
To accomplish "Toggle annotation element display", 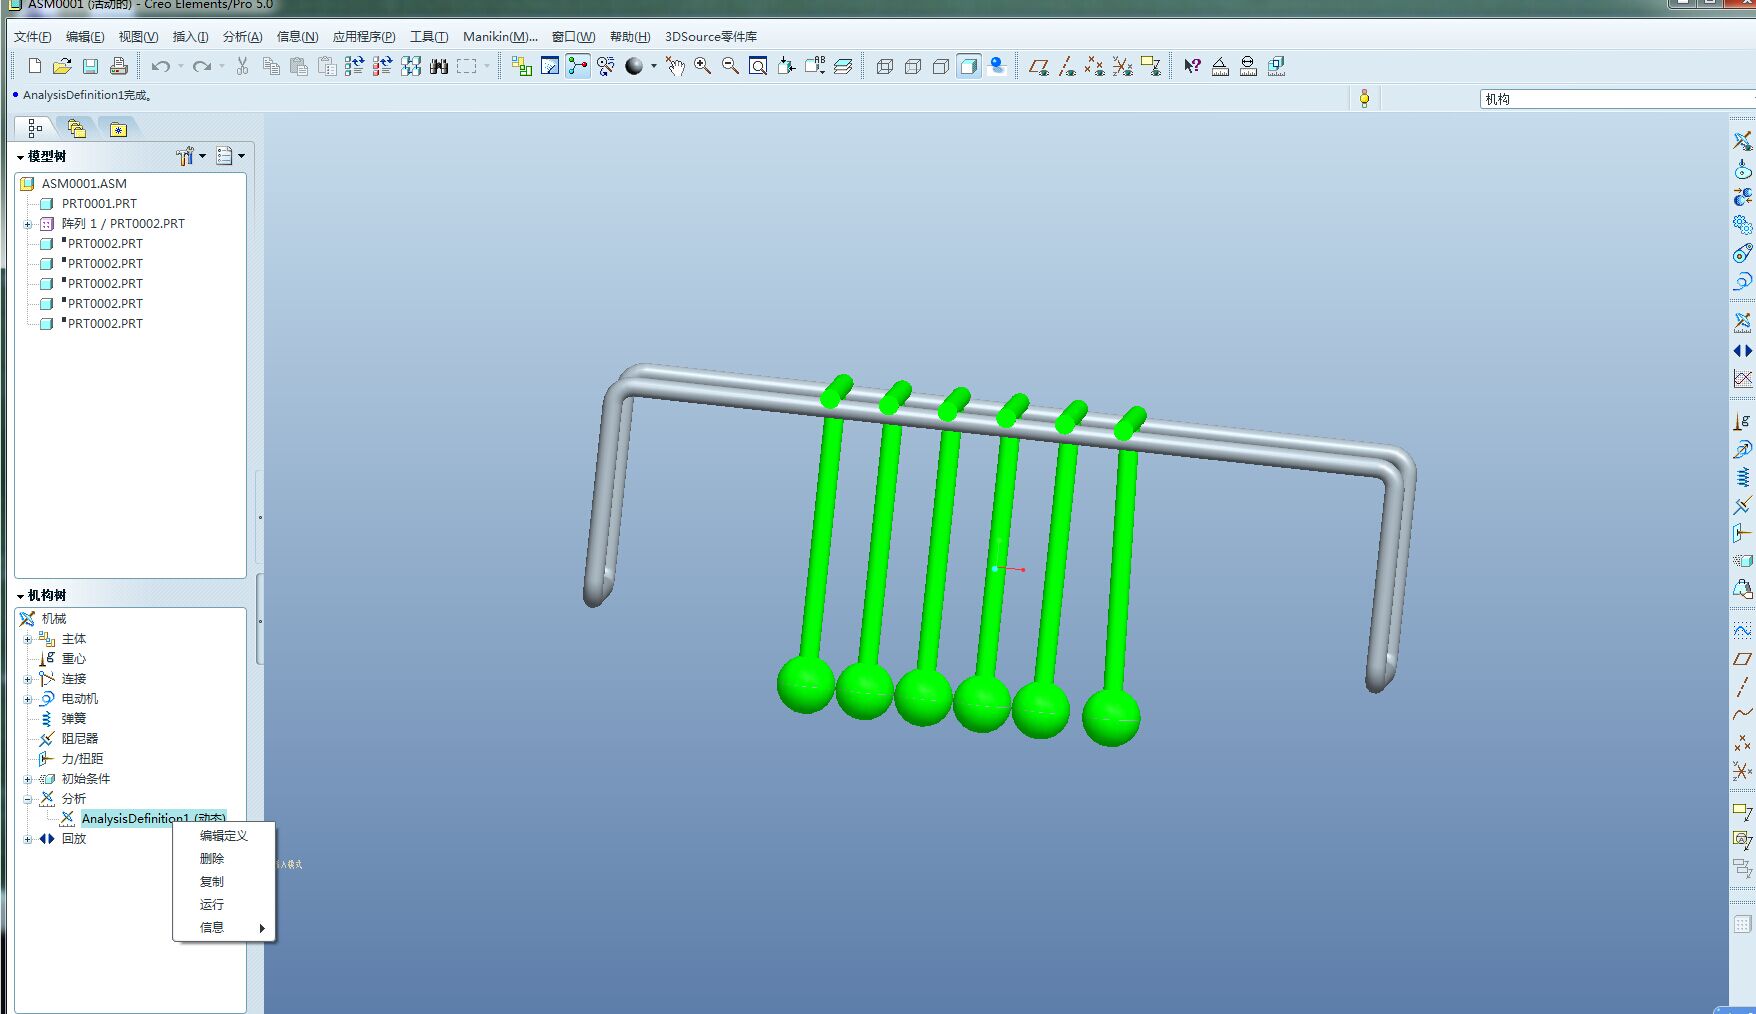I will pos(1151,66).
